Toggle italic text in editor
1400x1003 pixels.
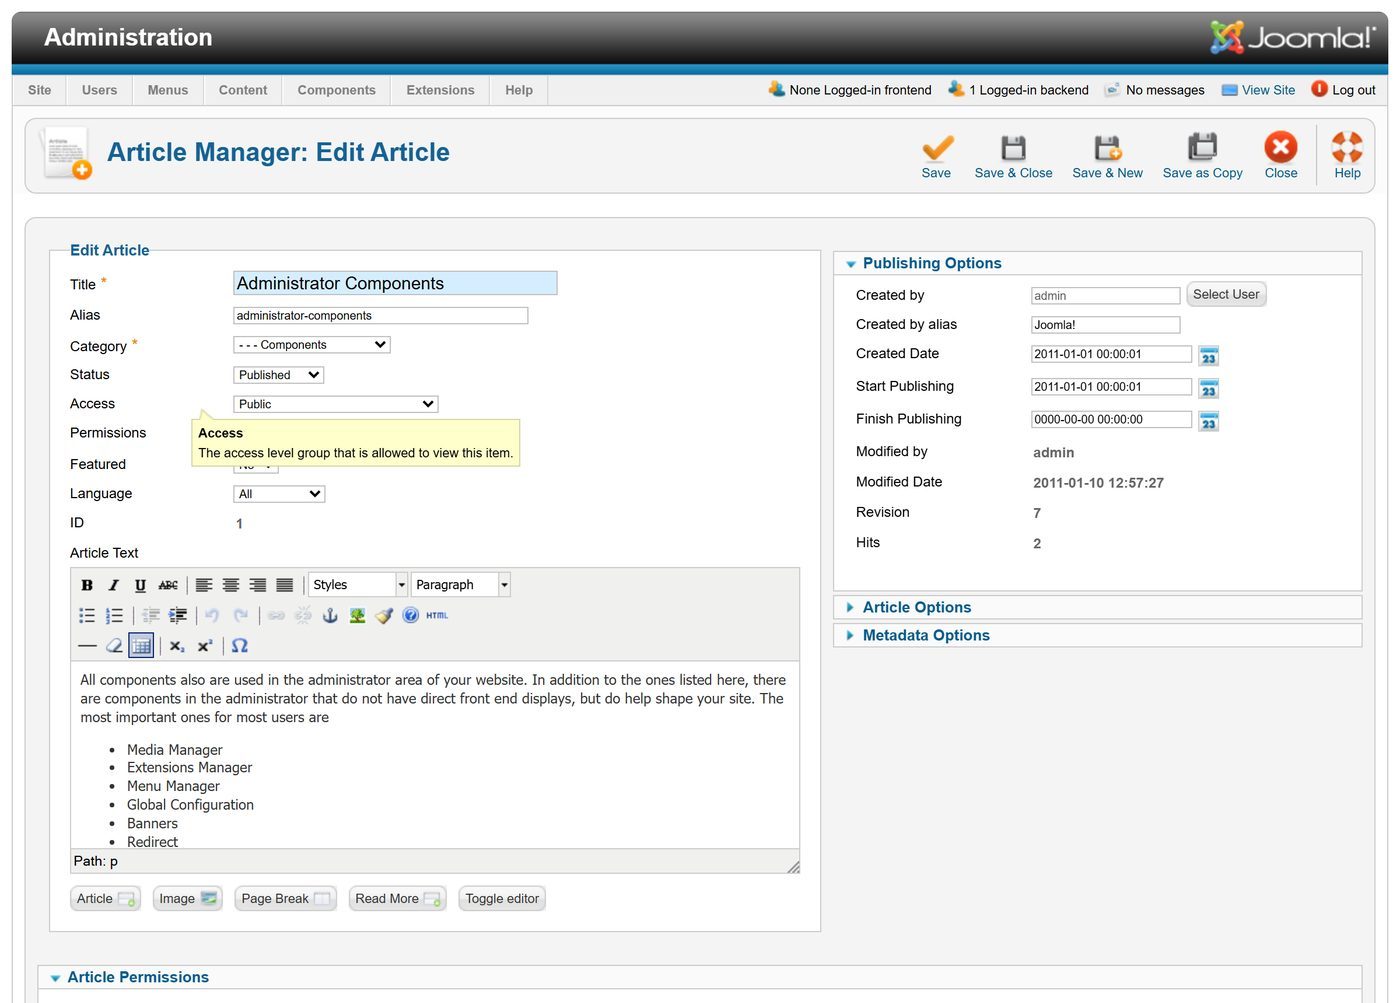click(113, 585)
